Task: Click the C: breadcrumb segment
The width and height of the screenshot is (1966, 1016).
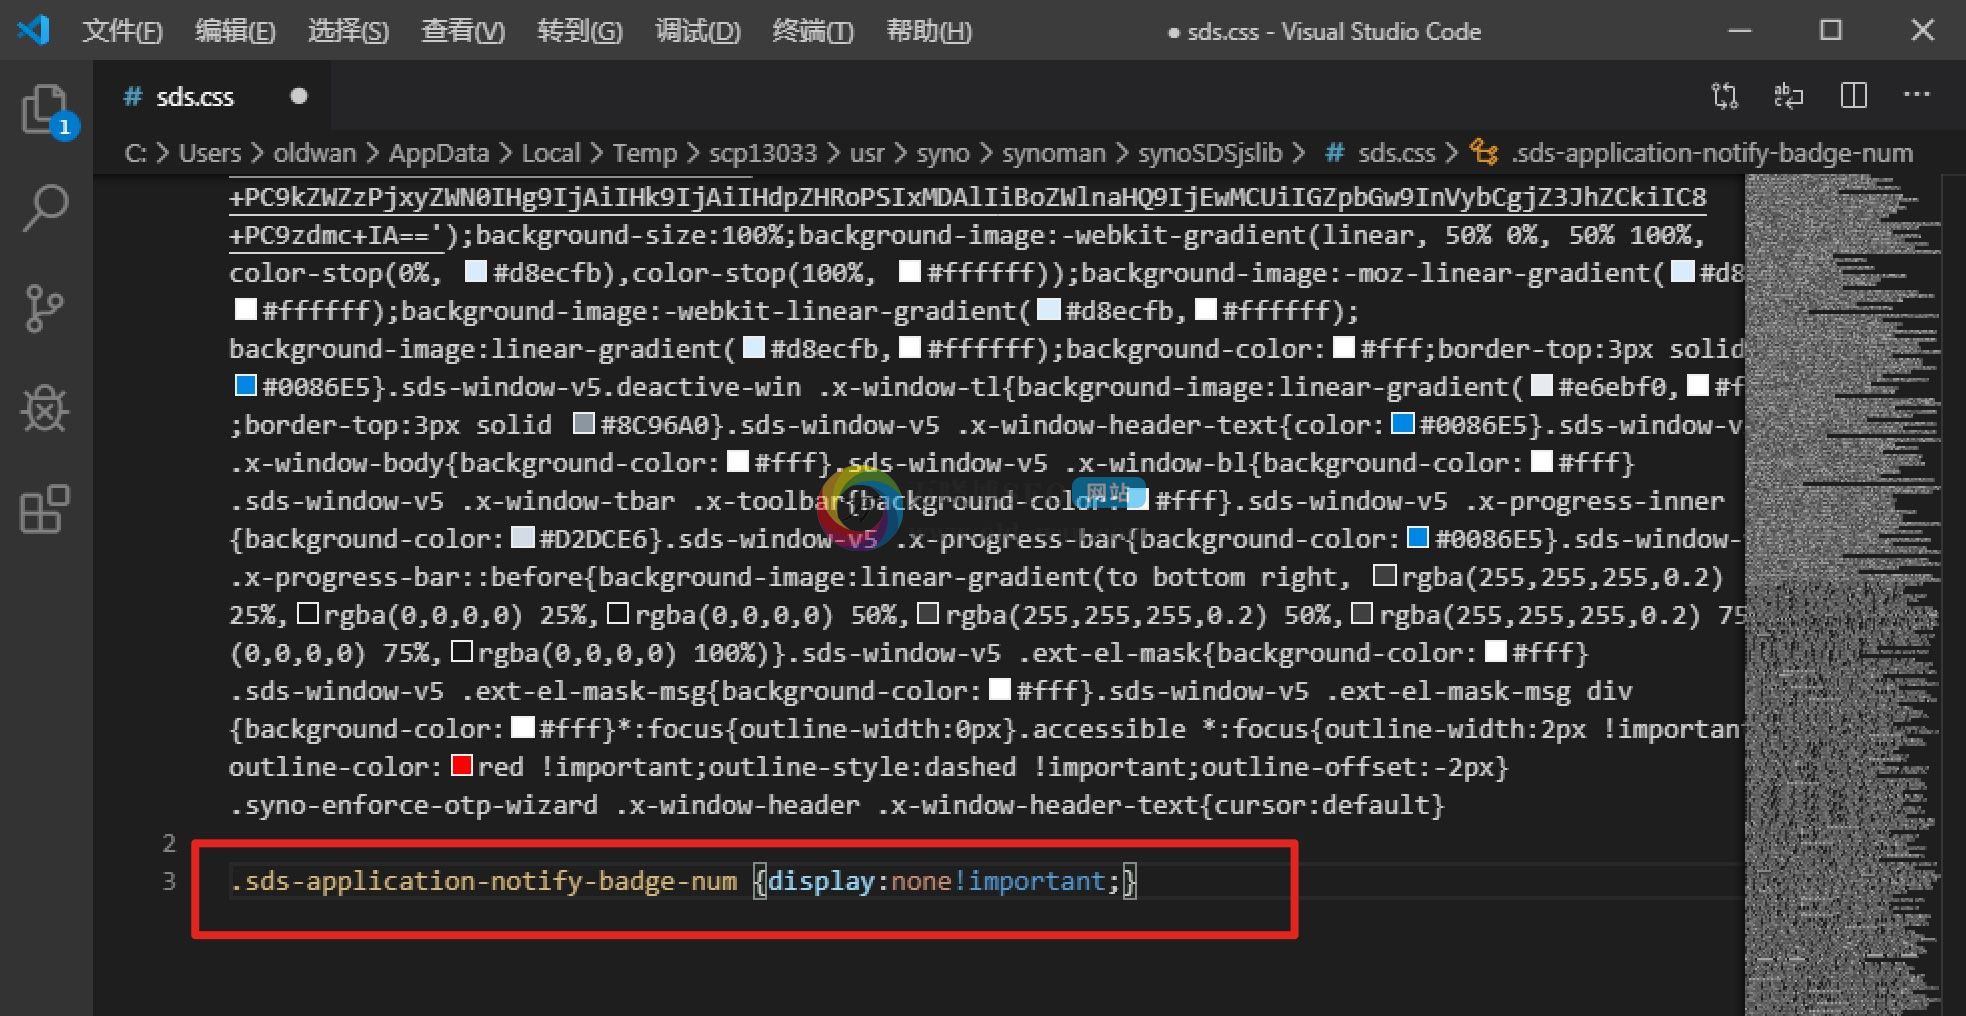Action: (135, 153)
